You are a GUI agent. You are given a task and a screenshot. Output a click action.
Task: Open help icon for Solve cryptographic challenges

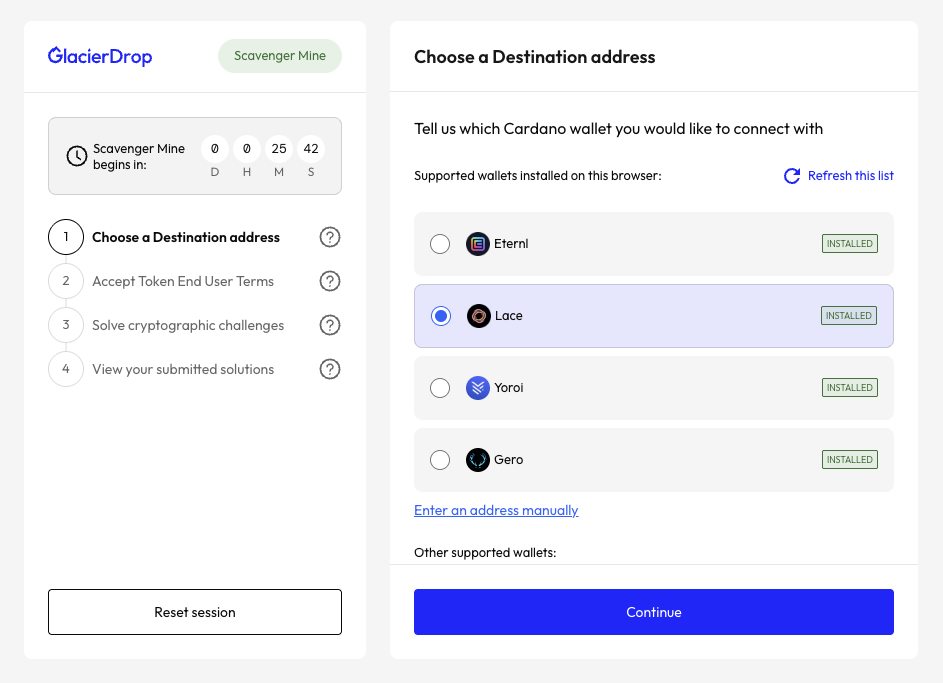click(x=330, y=325)
